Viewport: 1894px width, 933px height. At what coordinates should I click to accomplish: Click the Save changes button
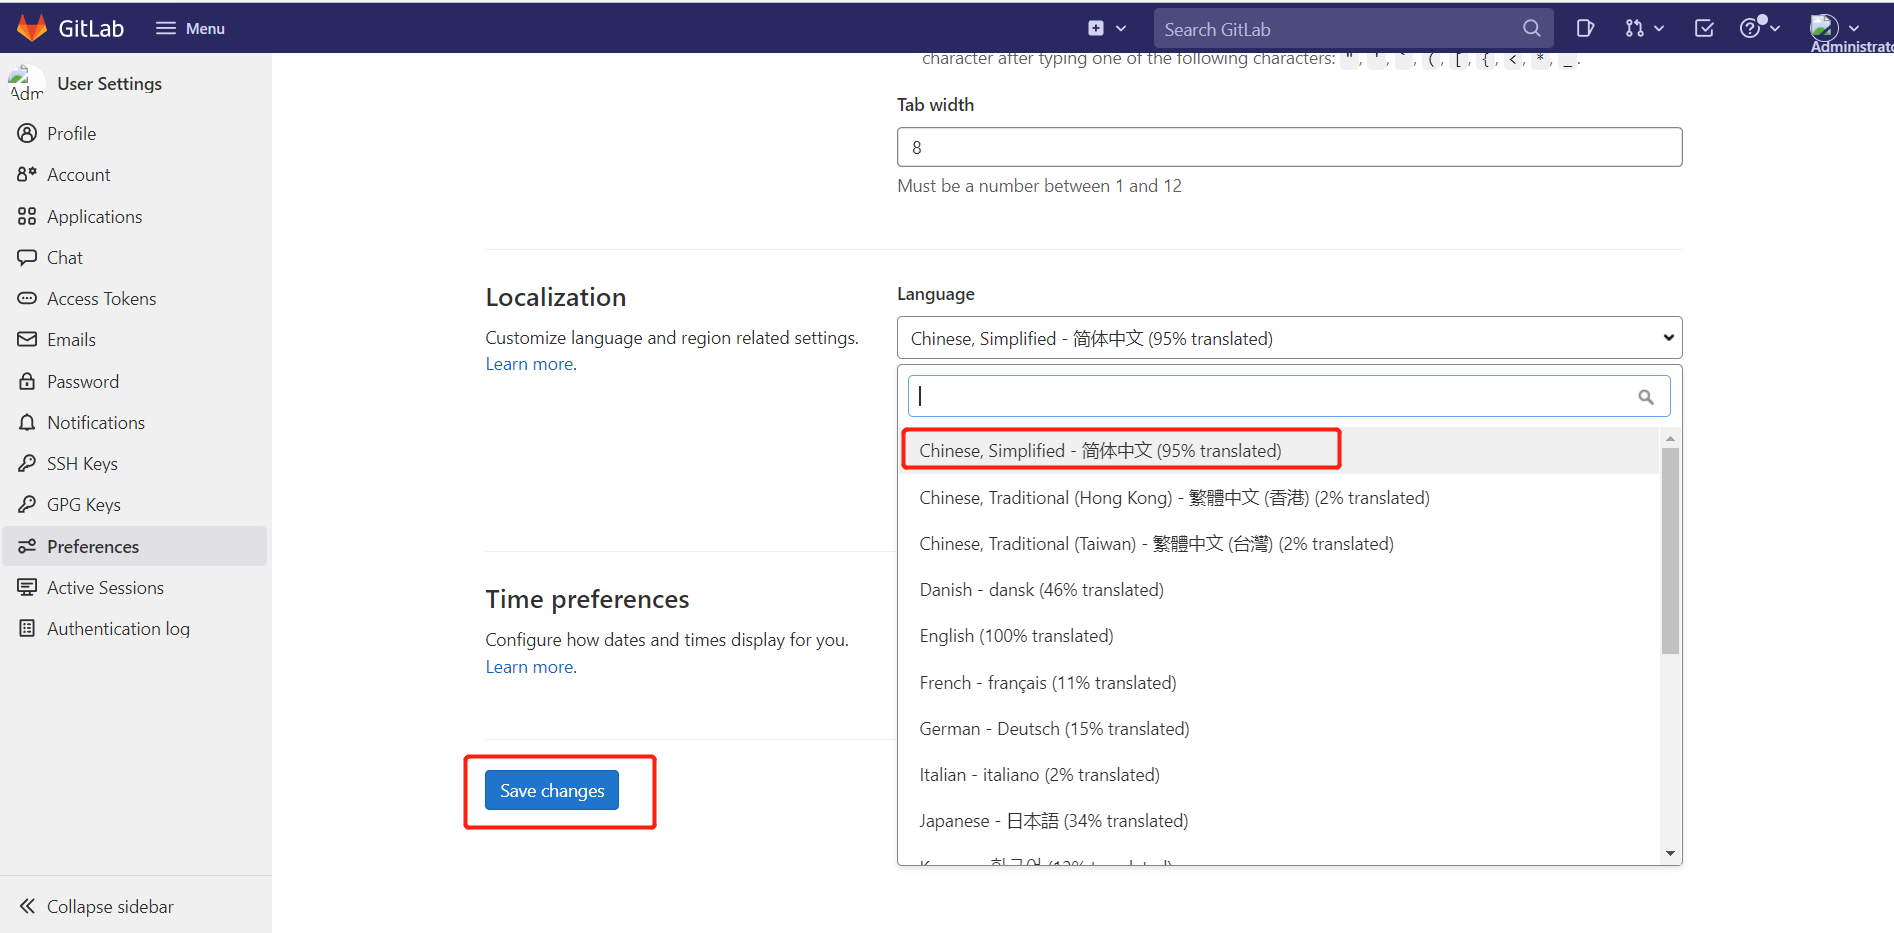pyautogui.click(x=552, y=790)
